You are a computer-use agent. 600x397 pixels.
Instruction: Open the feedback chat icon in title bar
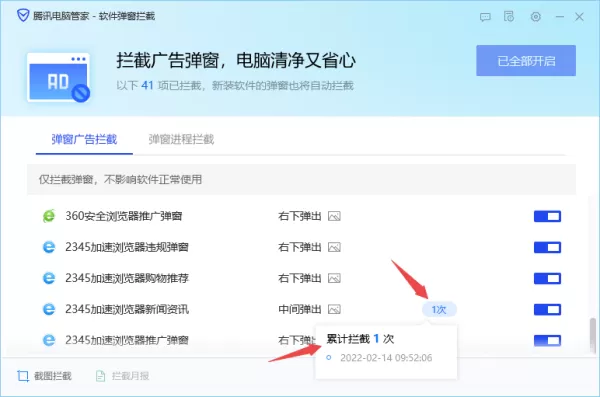pos(485,17)
